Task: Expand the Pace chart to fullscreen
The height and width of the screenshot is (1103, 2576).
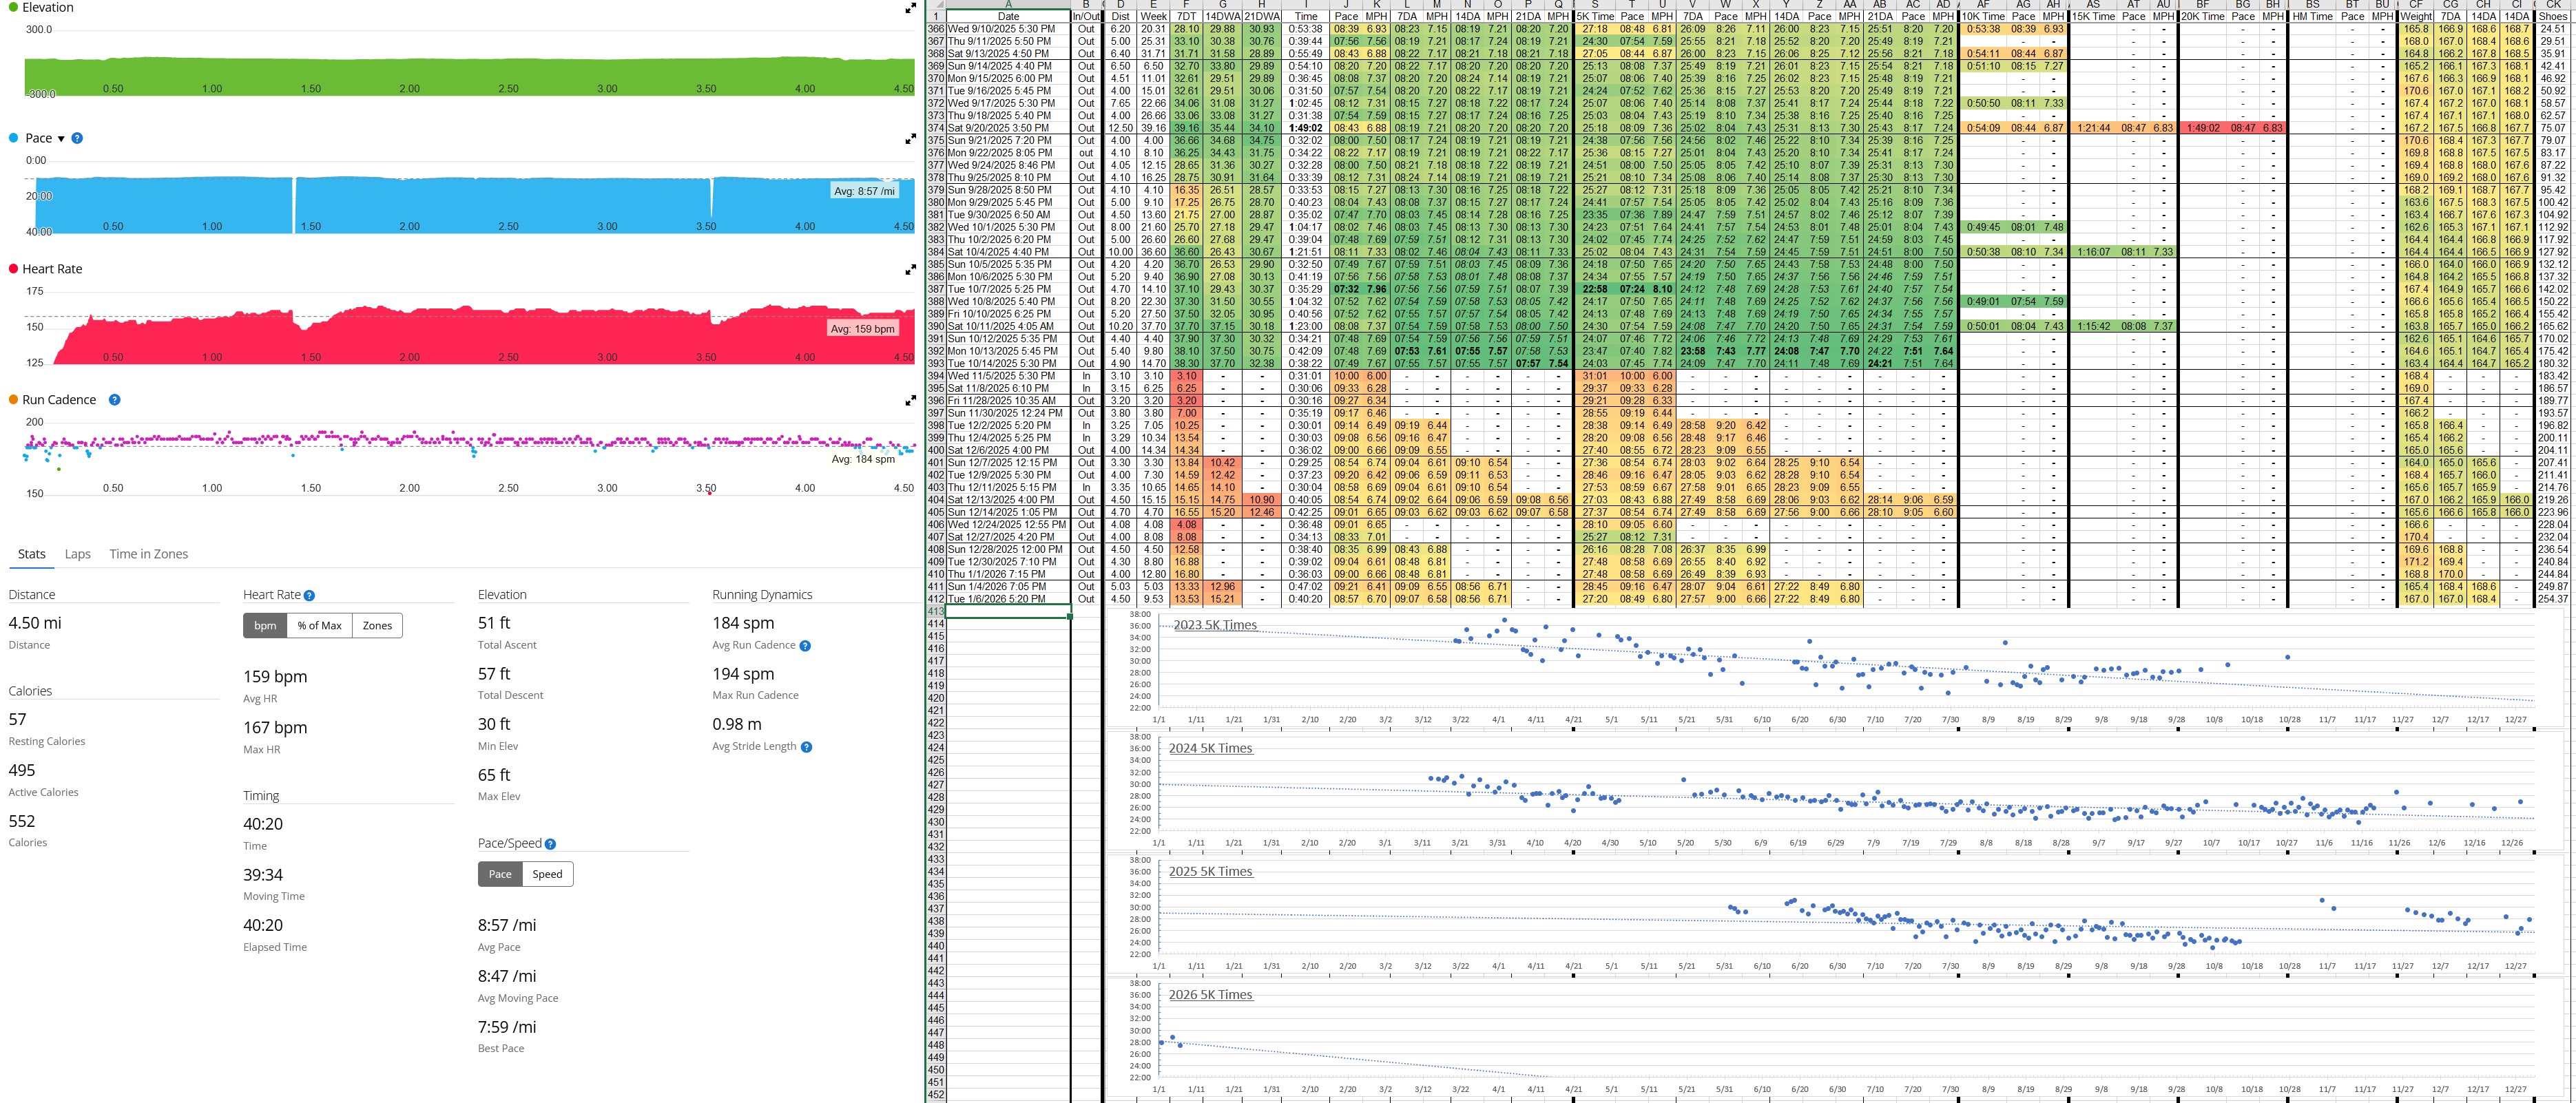Action: [x=910, y=139]
